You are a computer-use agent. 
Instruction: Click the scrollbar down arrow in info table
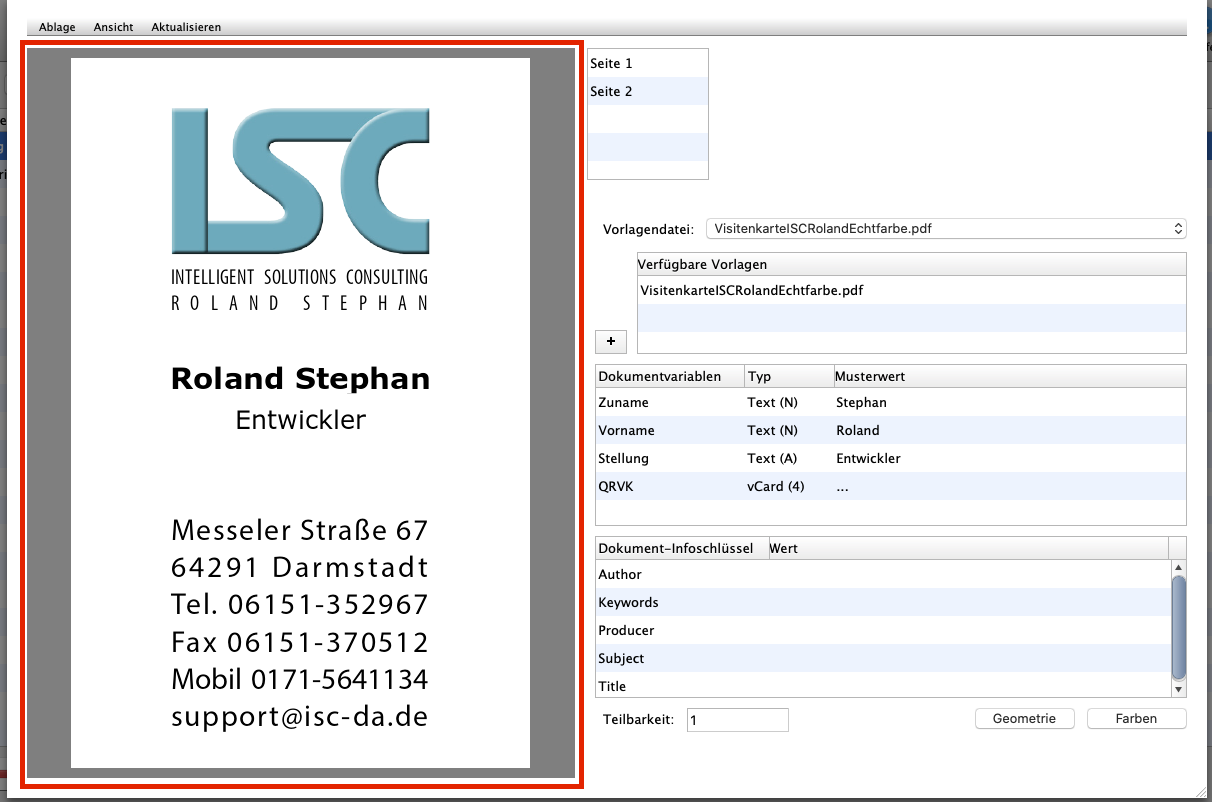(x=1179, y=689)
